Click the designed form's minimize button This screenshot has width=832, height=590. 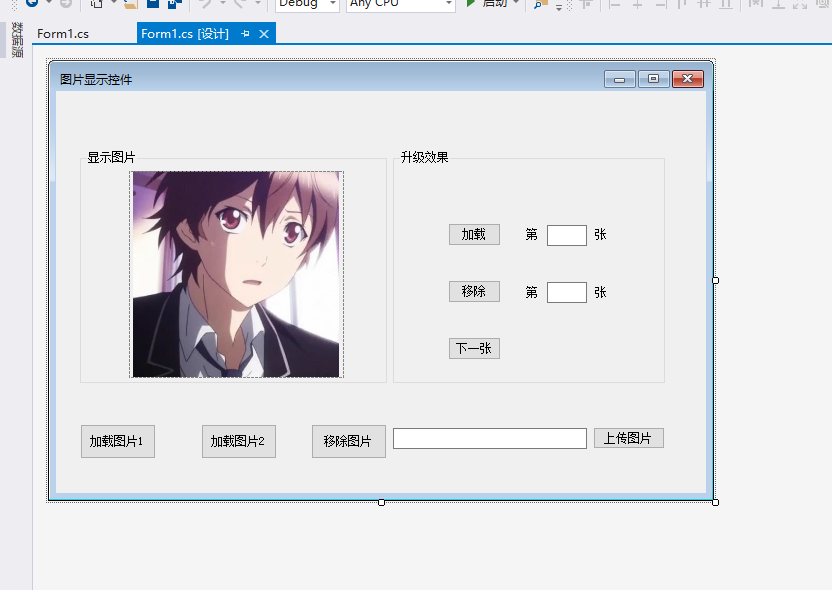619,79
